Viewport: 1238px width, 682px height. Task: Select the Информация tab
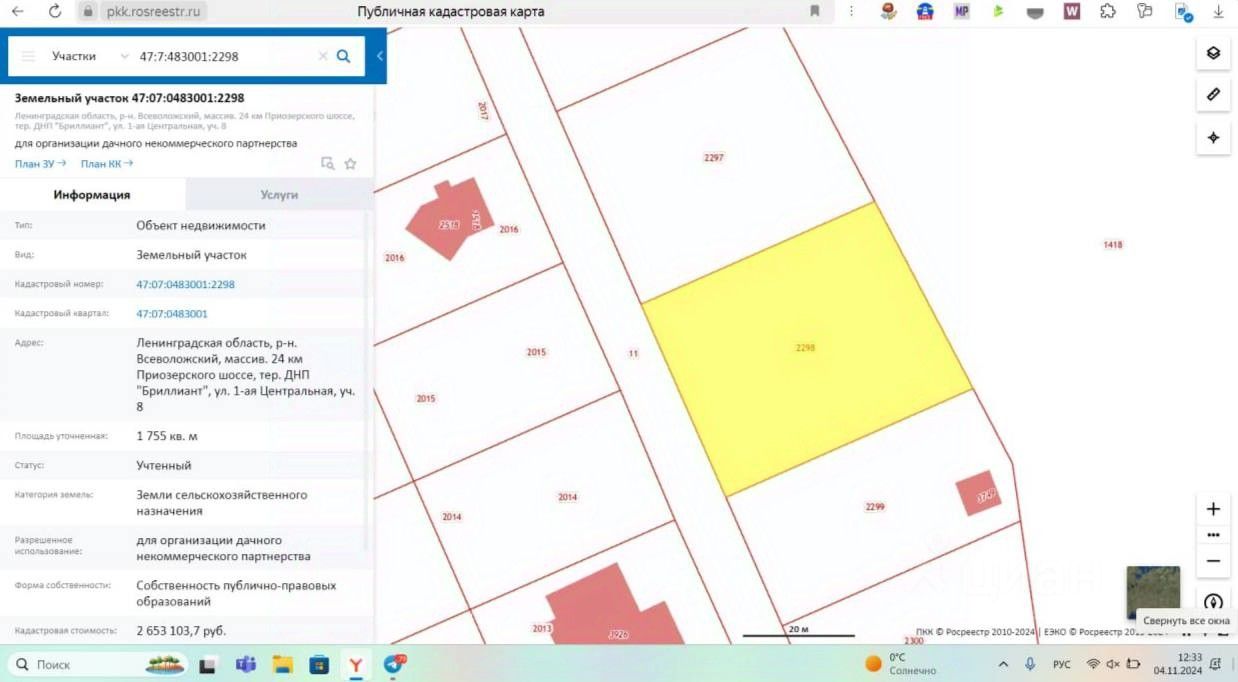pos(92,195)
